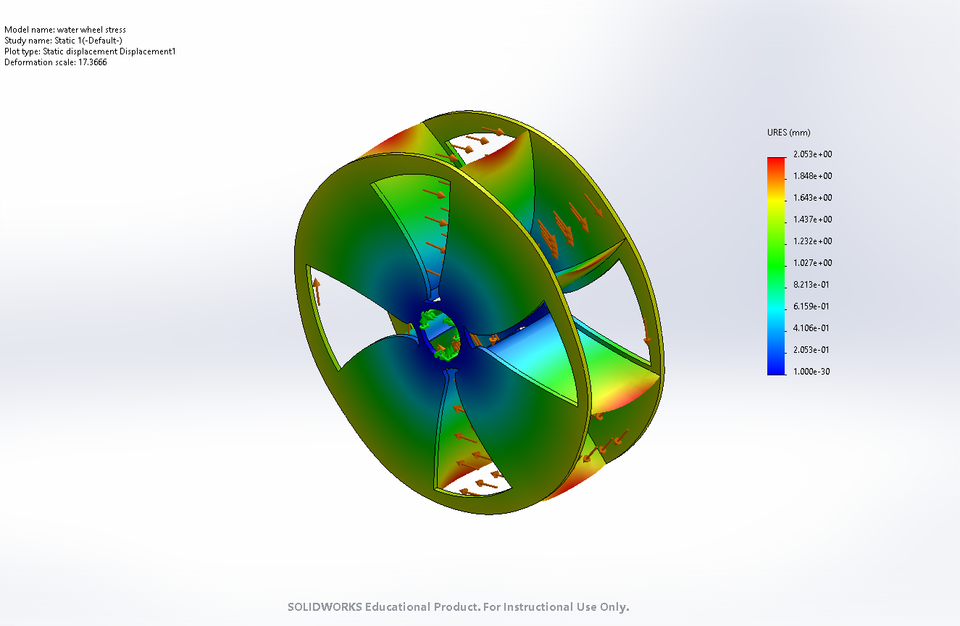
Task: Click the Deformation scale: 17.3666 text
Action: (57, 62)
